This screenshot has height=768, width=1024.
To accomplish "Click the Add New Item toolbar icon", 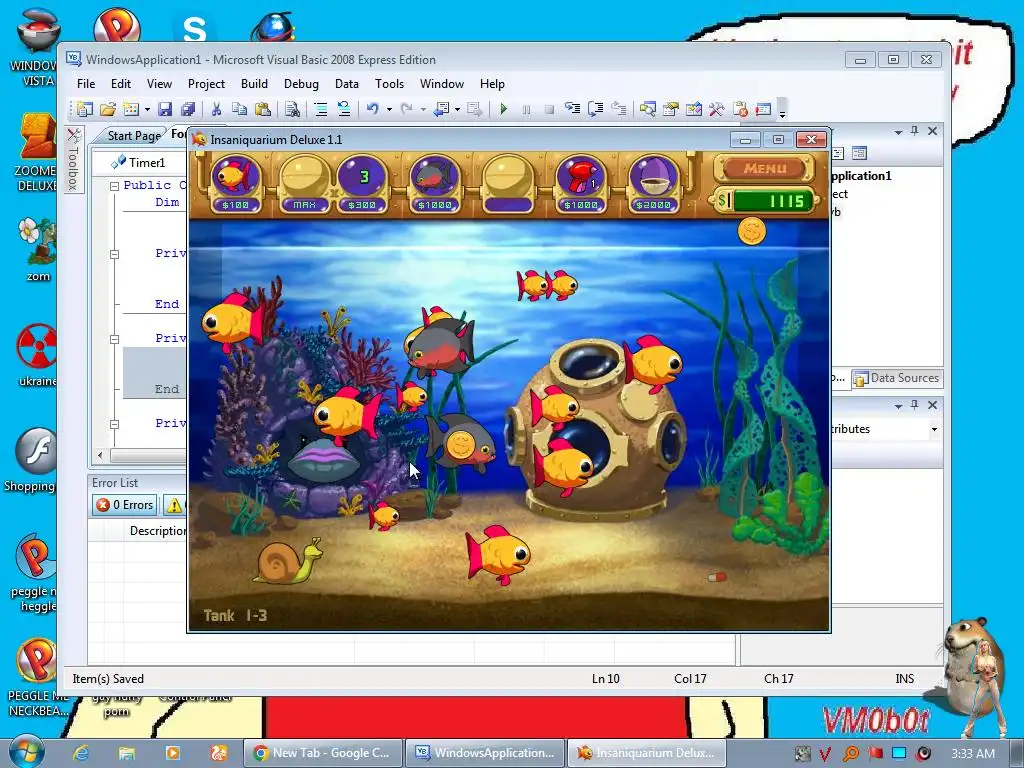I will coord(132,109).
